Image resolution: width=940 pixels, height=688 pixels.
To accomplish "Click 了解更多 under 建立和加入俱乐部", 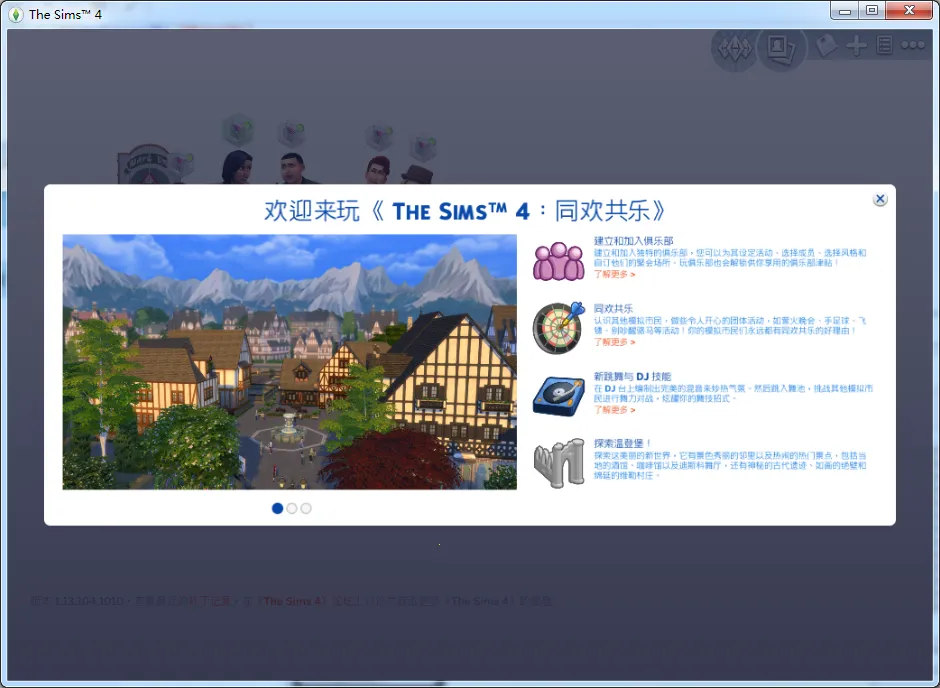I will [x=614, y=274].
